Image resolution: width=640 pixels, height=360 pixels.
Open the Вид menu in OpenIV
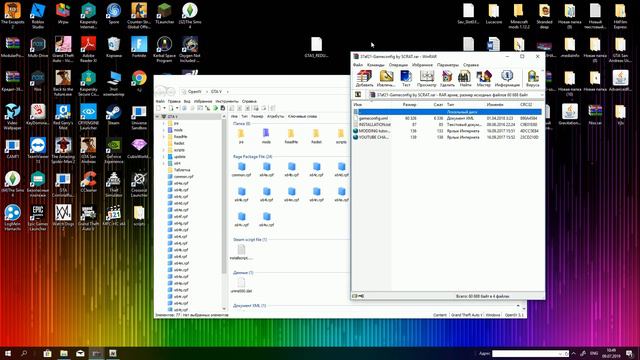click(187, 101)
